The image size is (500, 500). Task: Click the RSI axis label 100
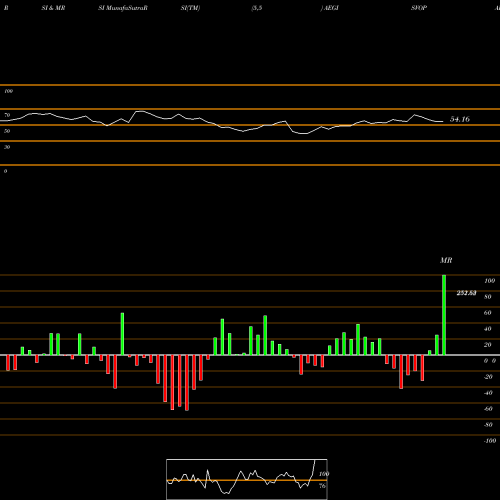[8, 91]
